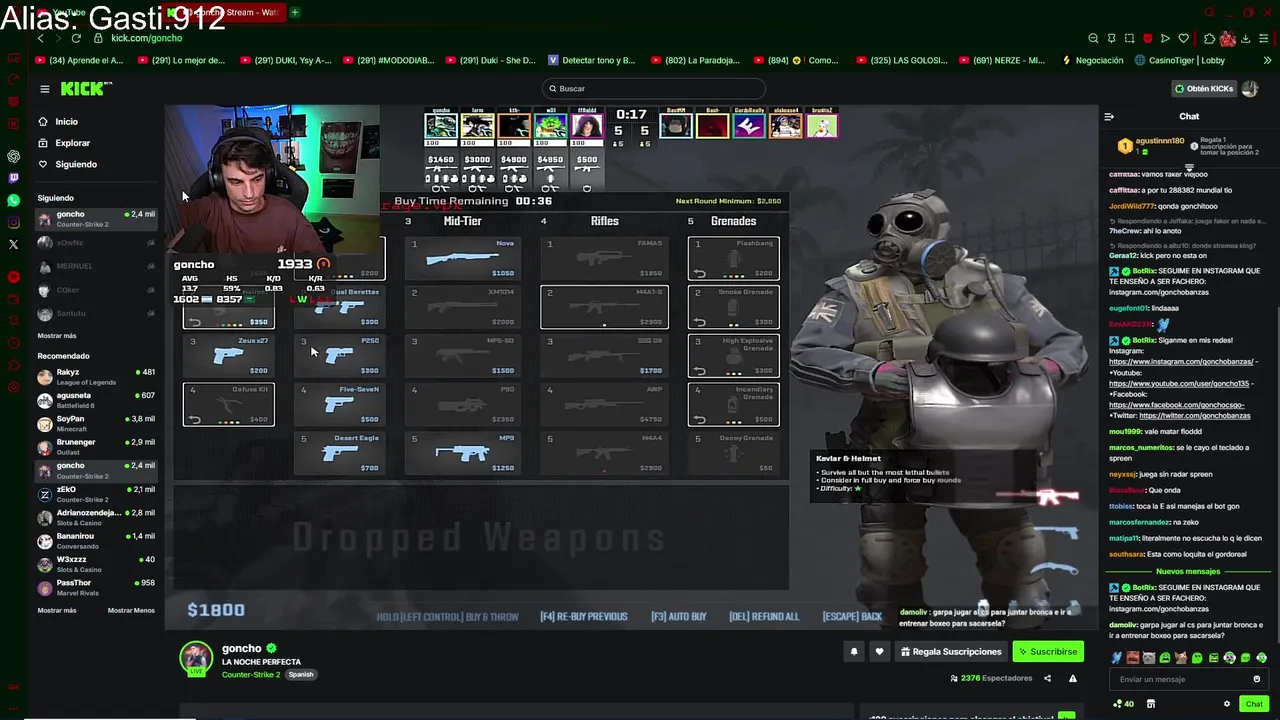Report the stream with warning icon
Image resolution: width=1280 pixels, height=720 pixels.
click(1072, 678)
